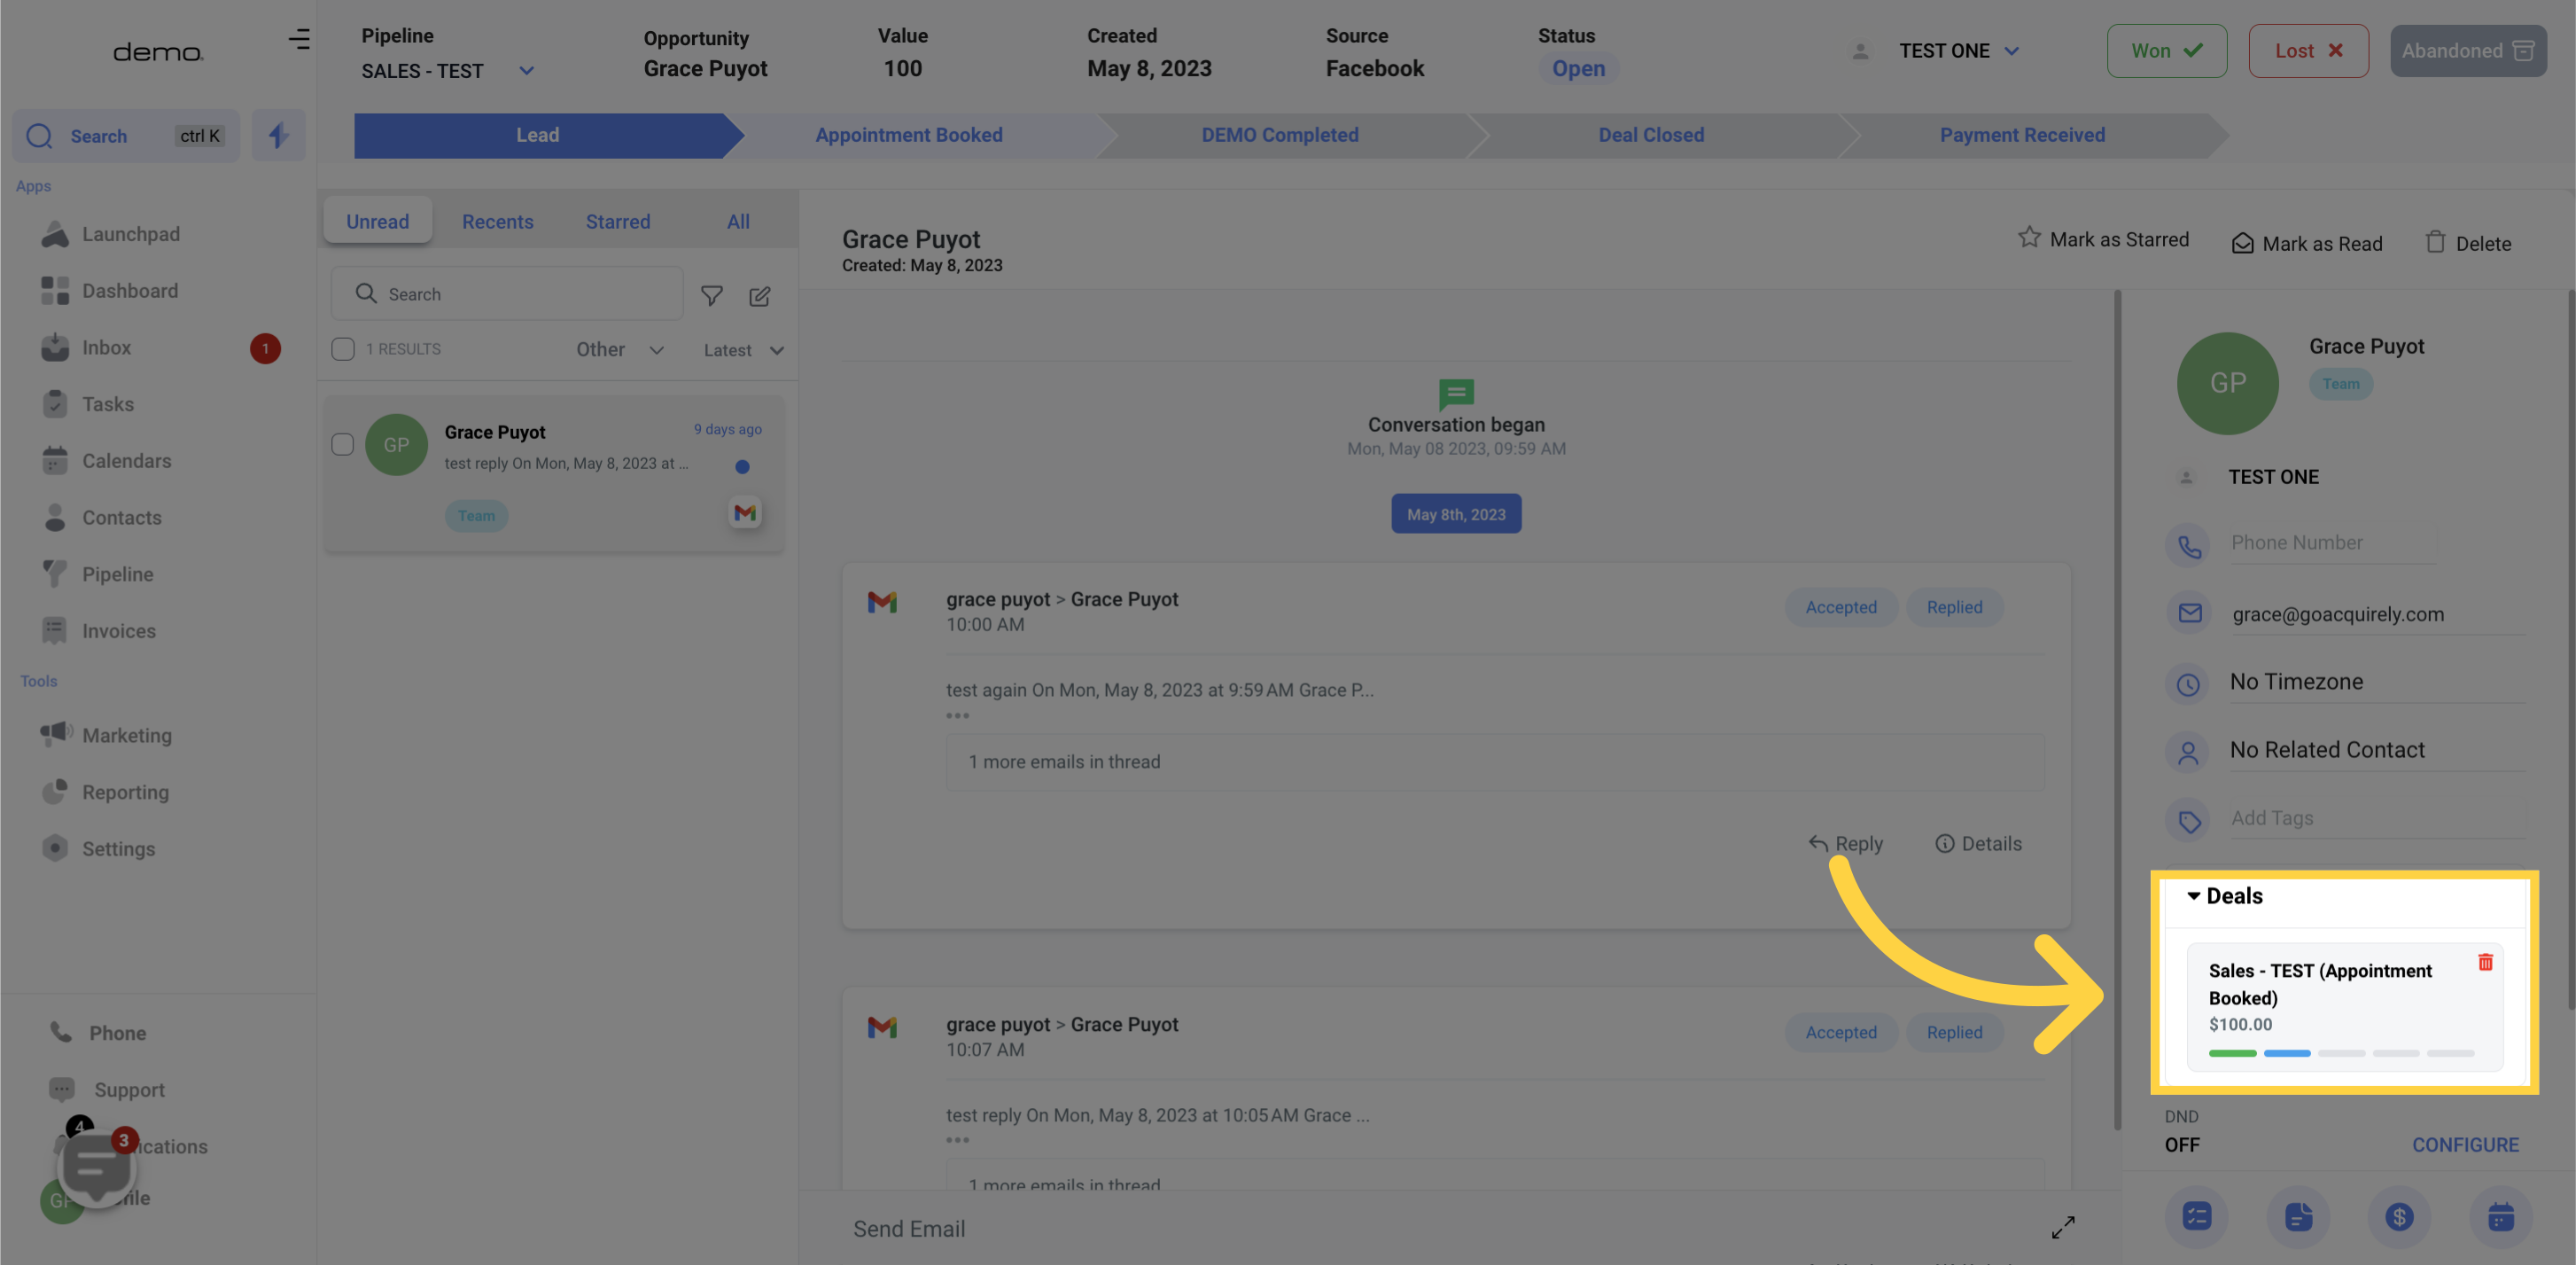Expand the Sales - TEST pipeline dropdown

(524, 67)
